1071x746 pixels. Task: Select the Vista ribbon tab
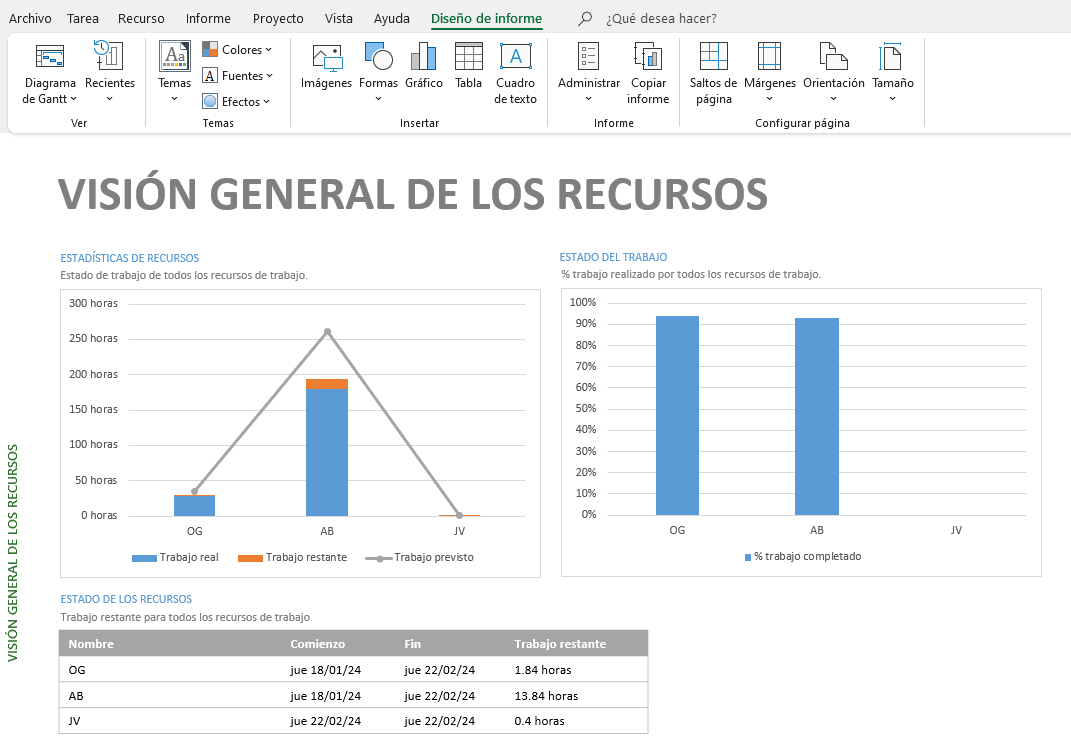coord(339,19)
